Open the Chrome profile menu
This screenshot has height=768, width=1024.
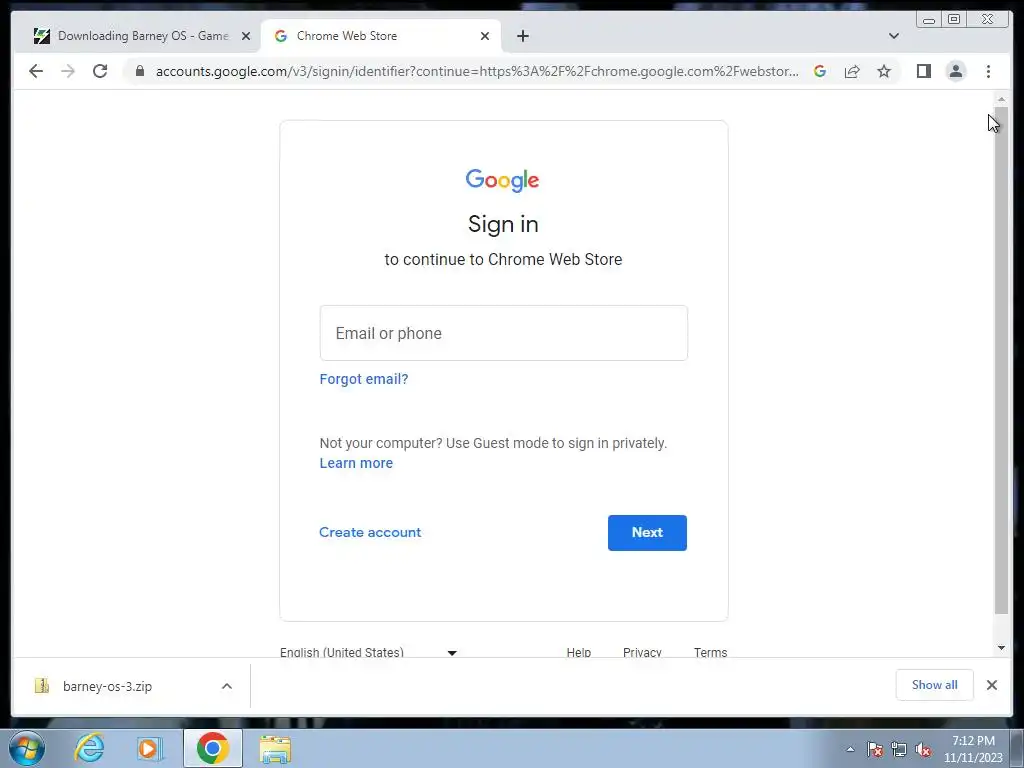pyautogui.click(x=956, y=71)
